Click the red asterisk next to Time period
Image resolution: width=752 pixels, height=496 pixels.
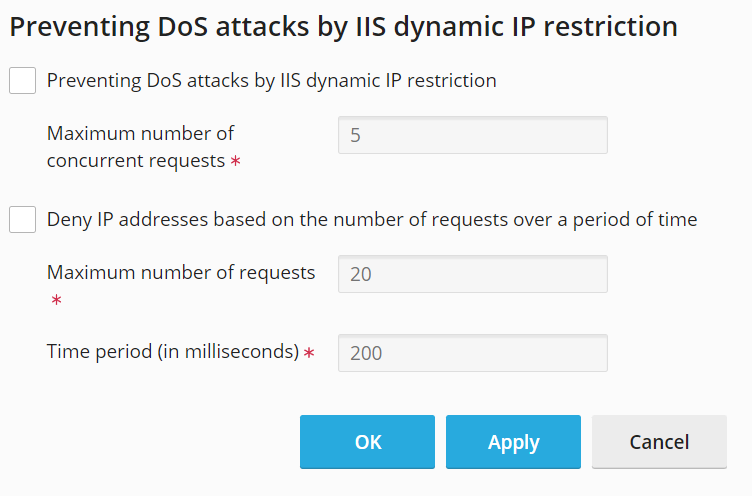[309, 353]
